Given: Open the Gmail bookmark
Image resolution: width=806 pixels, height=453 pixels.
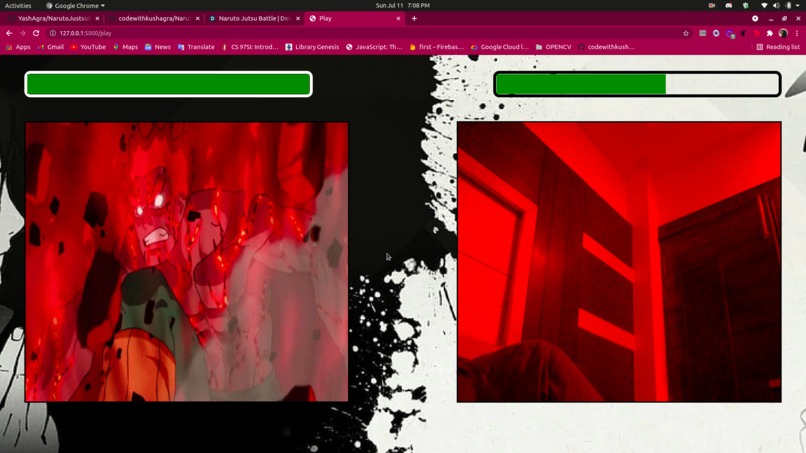Looking at the screenshot, I should pos(51,47).
